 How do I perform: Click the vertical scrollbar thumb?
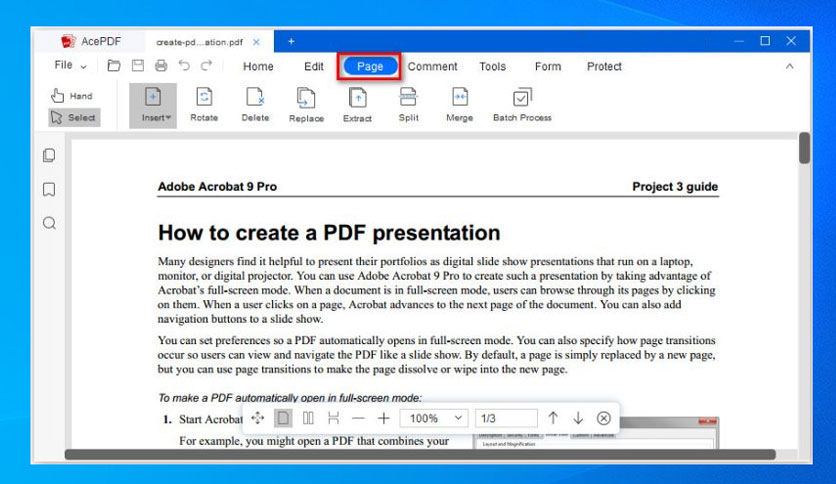(804, 148)
